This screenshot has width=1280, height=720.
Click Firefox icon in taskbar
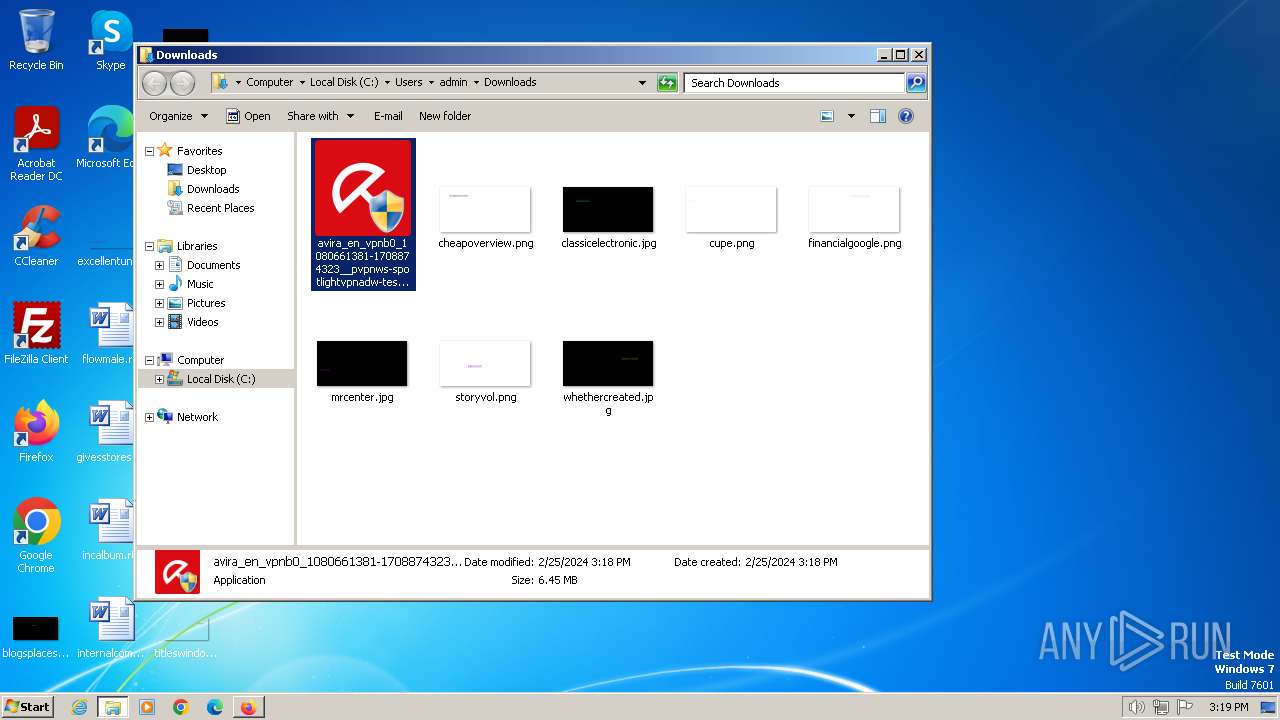248,707
